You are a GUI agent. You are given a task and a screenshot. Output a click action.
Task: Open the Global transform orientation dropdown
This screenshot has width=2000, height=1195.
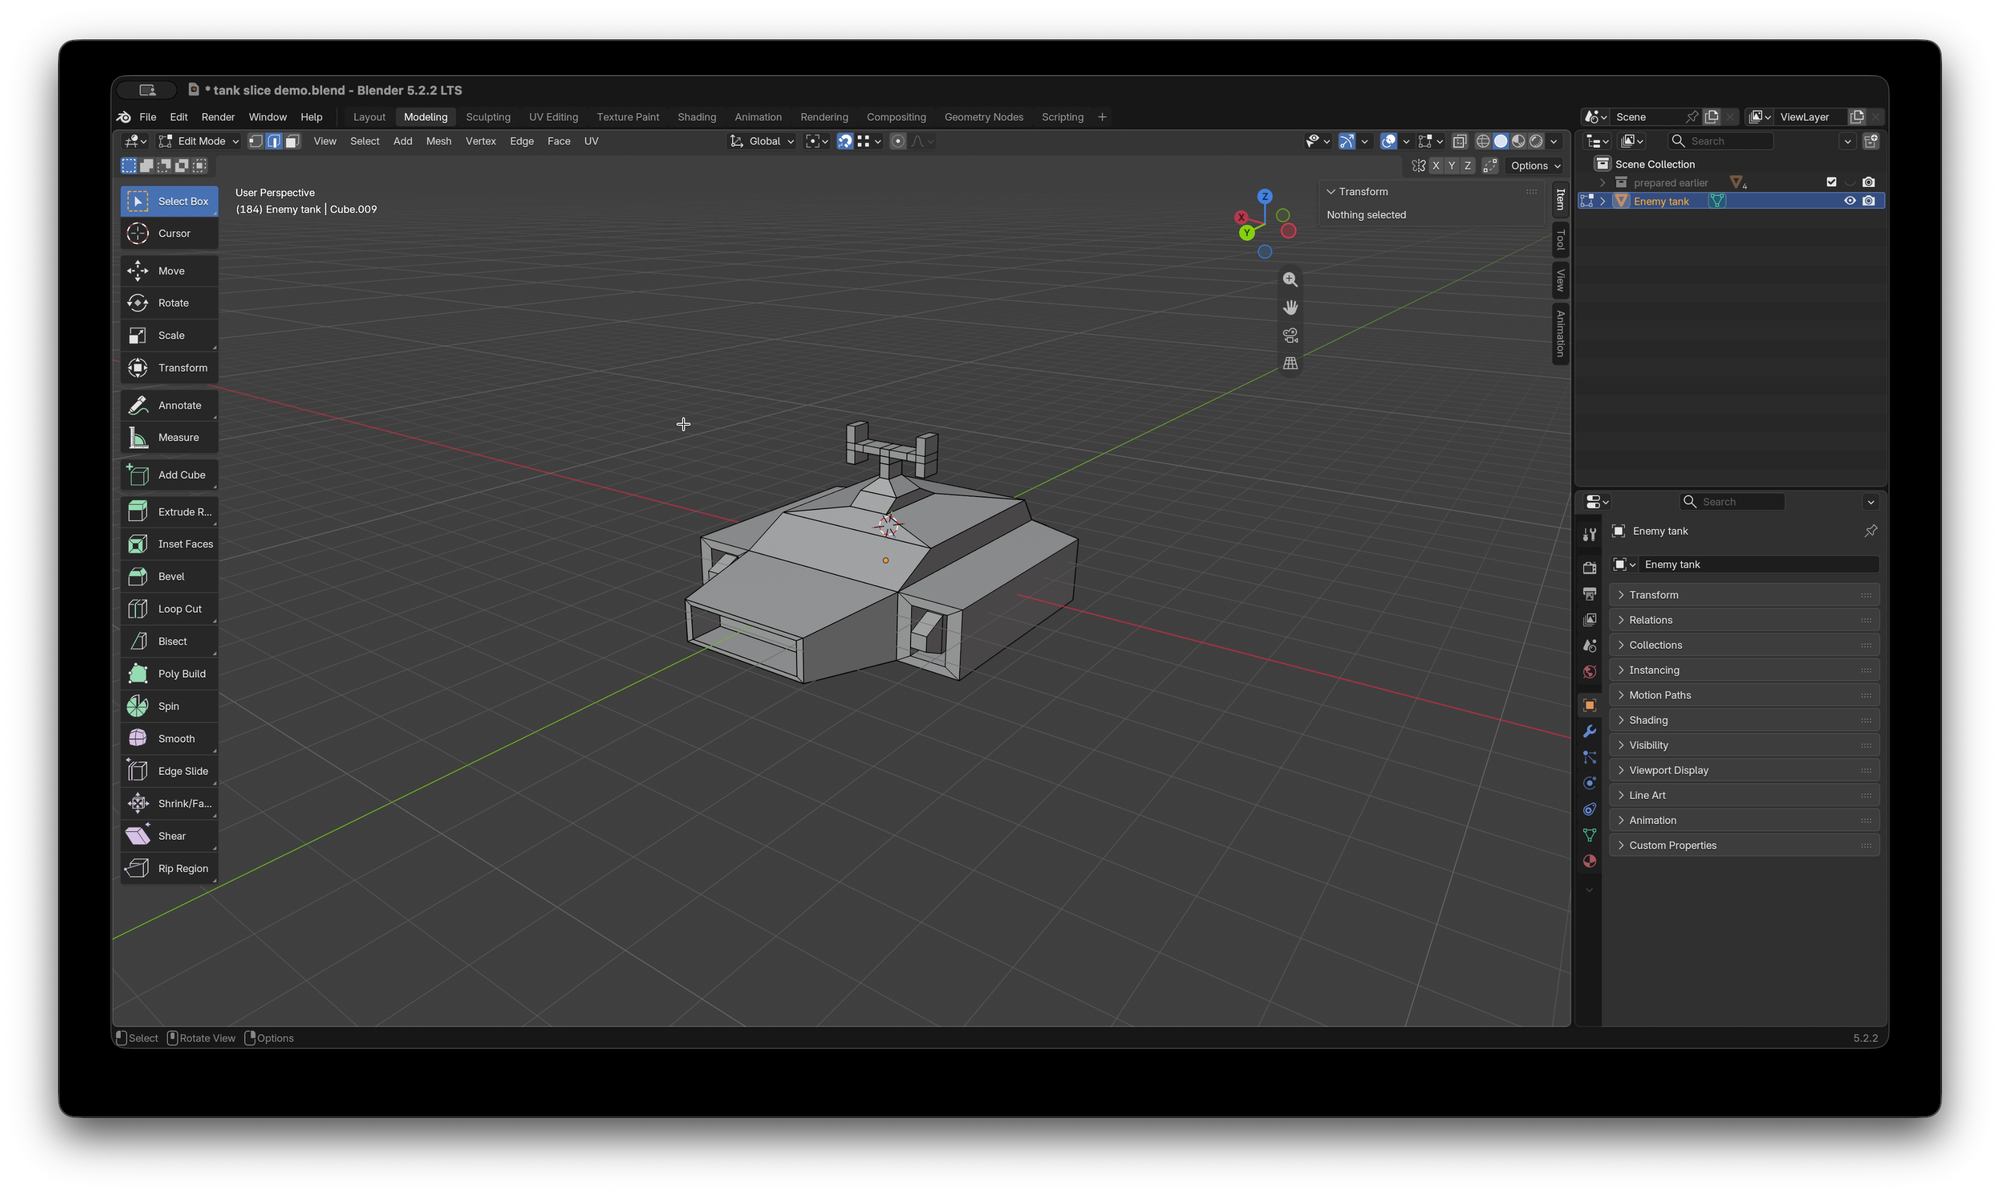pos(763,141)
